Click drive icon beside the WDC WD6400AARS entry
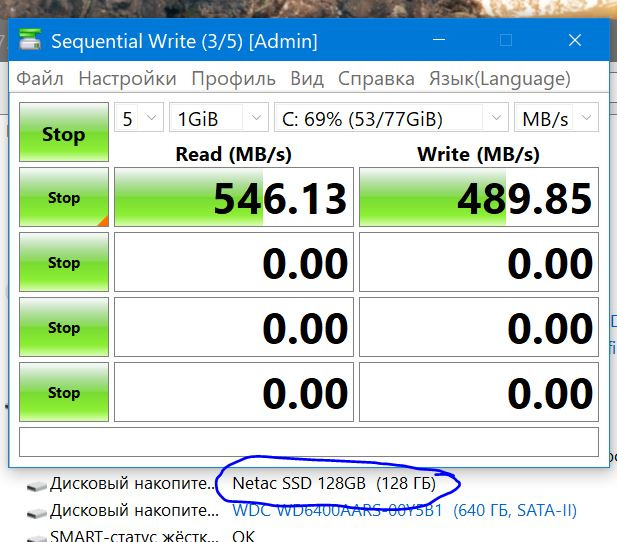Viewport: 617px width, 542px height. coord(37,511)
